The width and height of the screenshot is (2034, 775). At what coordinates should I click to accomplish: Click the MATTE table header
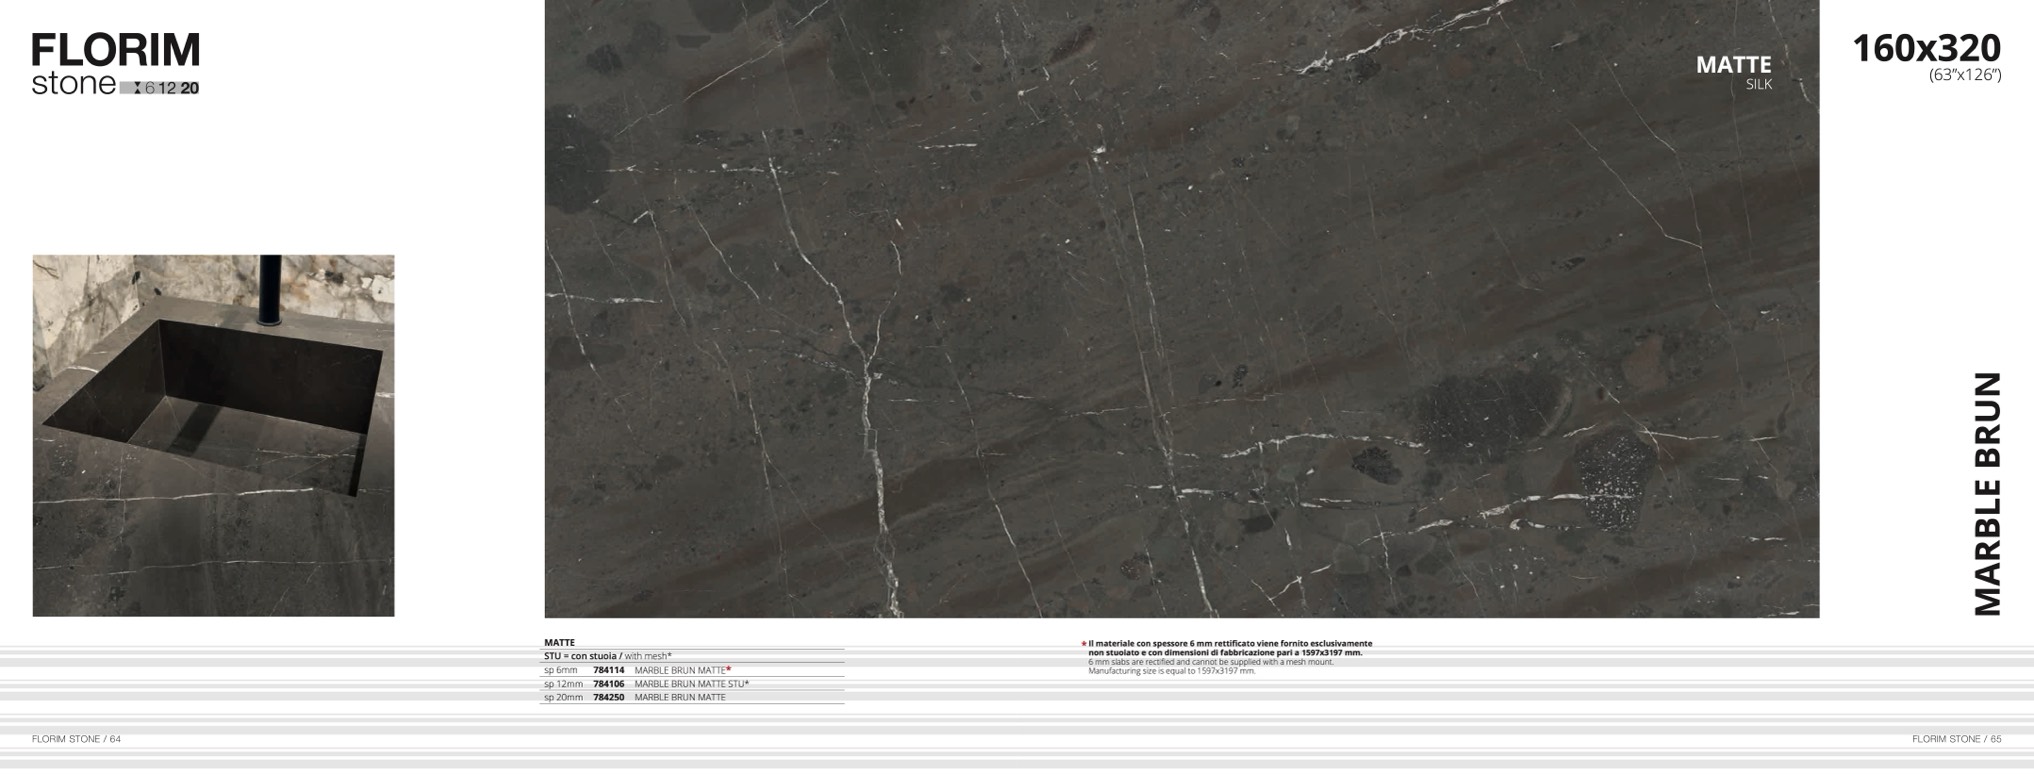(559, 643)
